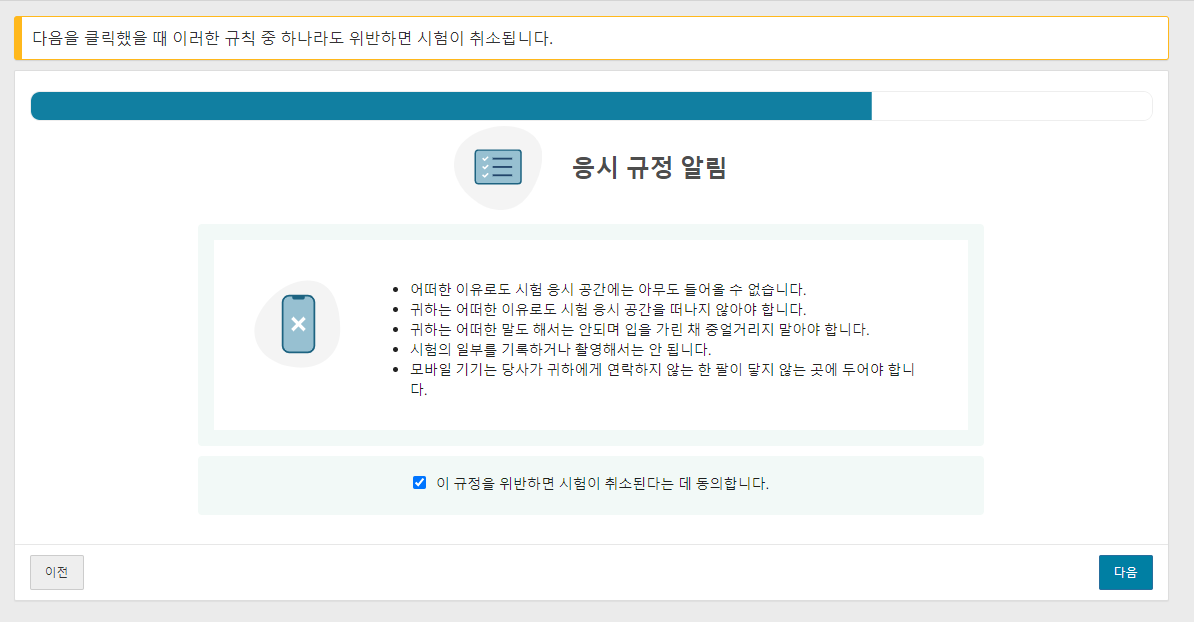Click the rule about 입을 가린 채 중얼거리지
Viewport: 1194px width, 622px height.
(640, 329)
